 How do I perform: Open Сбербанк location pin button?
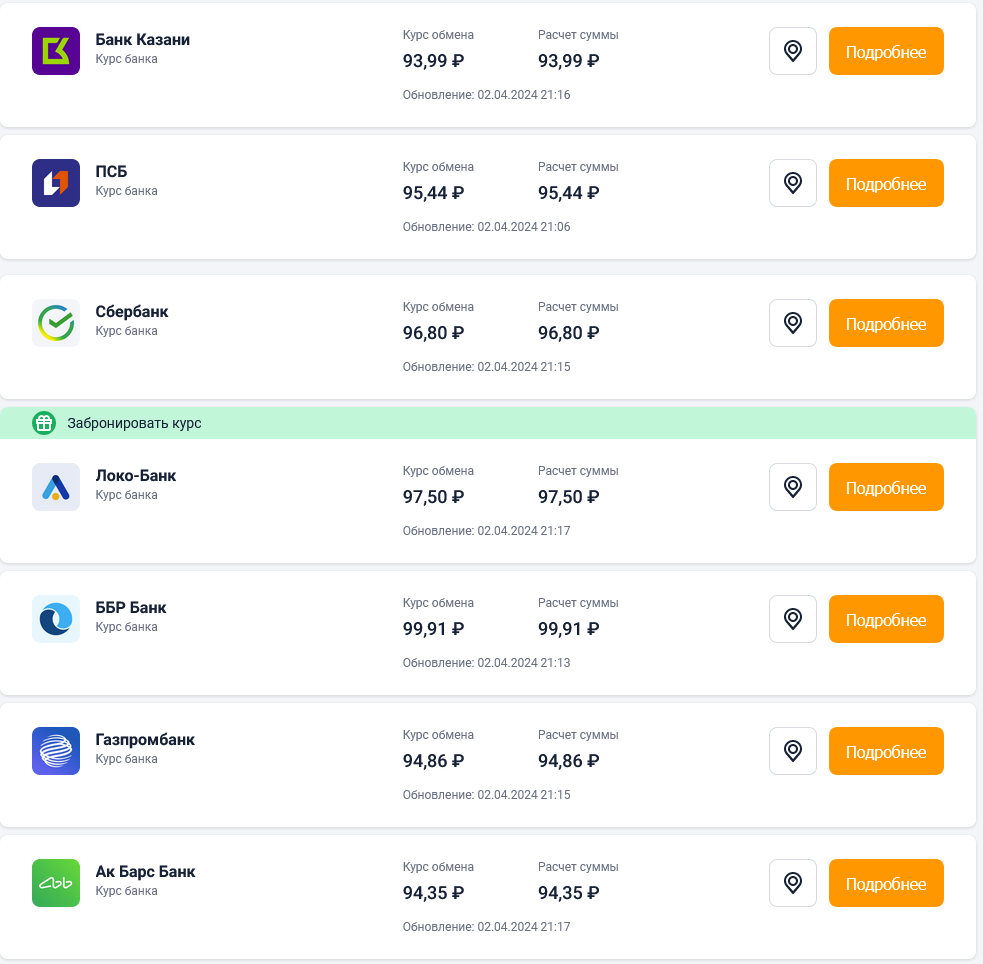click(x=793, y=323)
